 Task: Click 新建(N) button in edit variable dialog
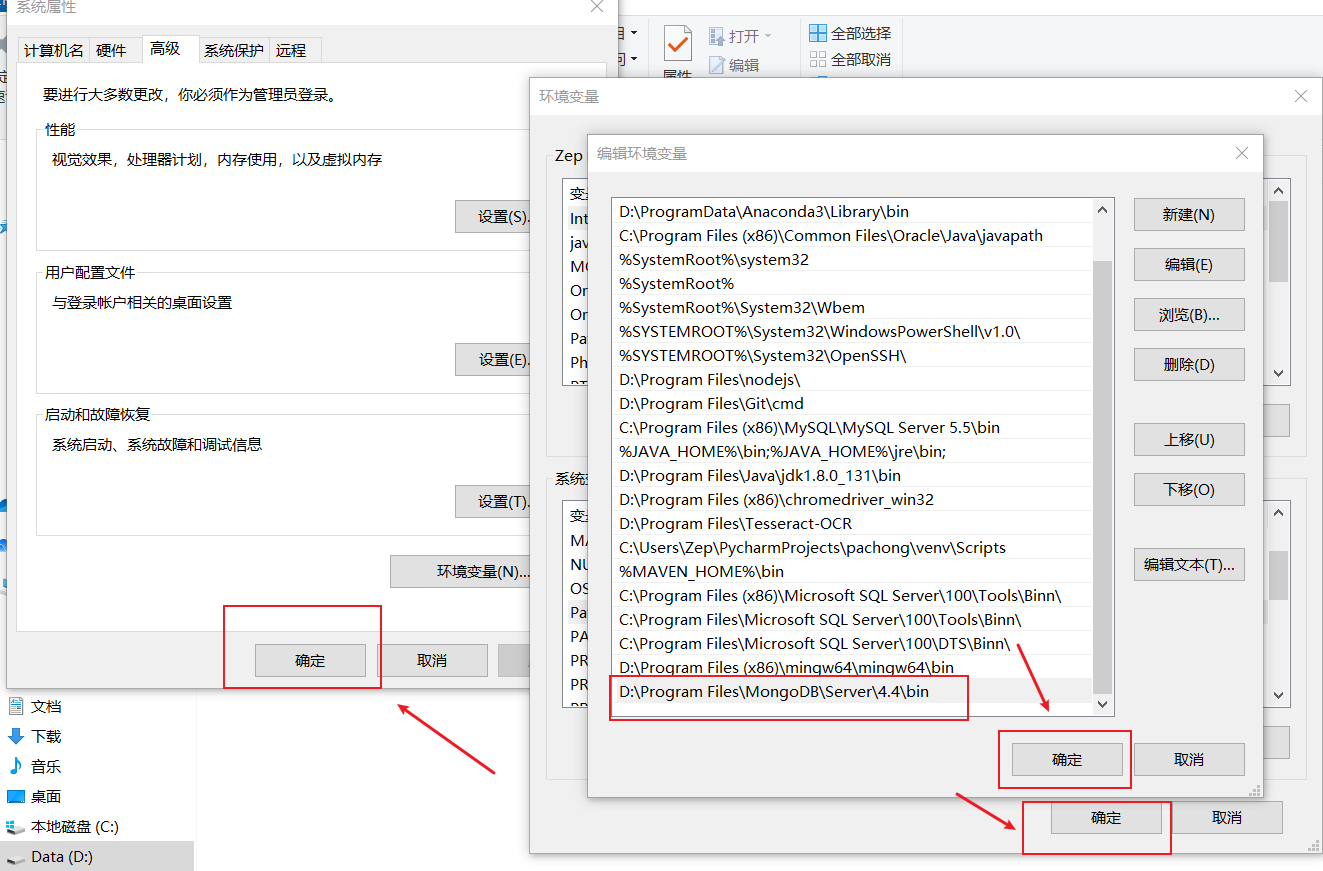coord(1189,214)
